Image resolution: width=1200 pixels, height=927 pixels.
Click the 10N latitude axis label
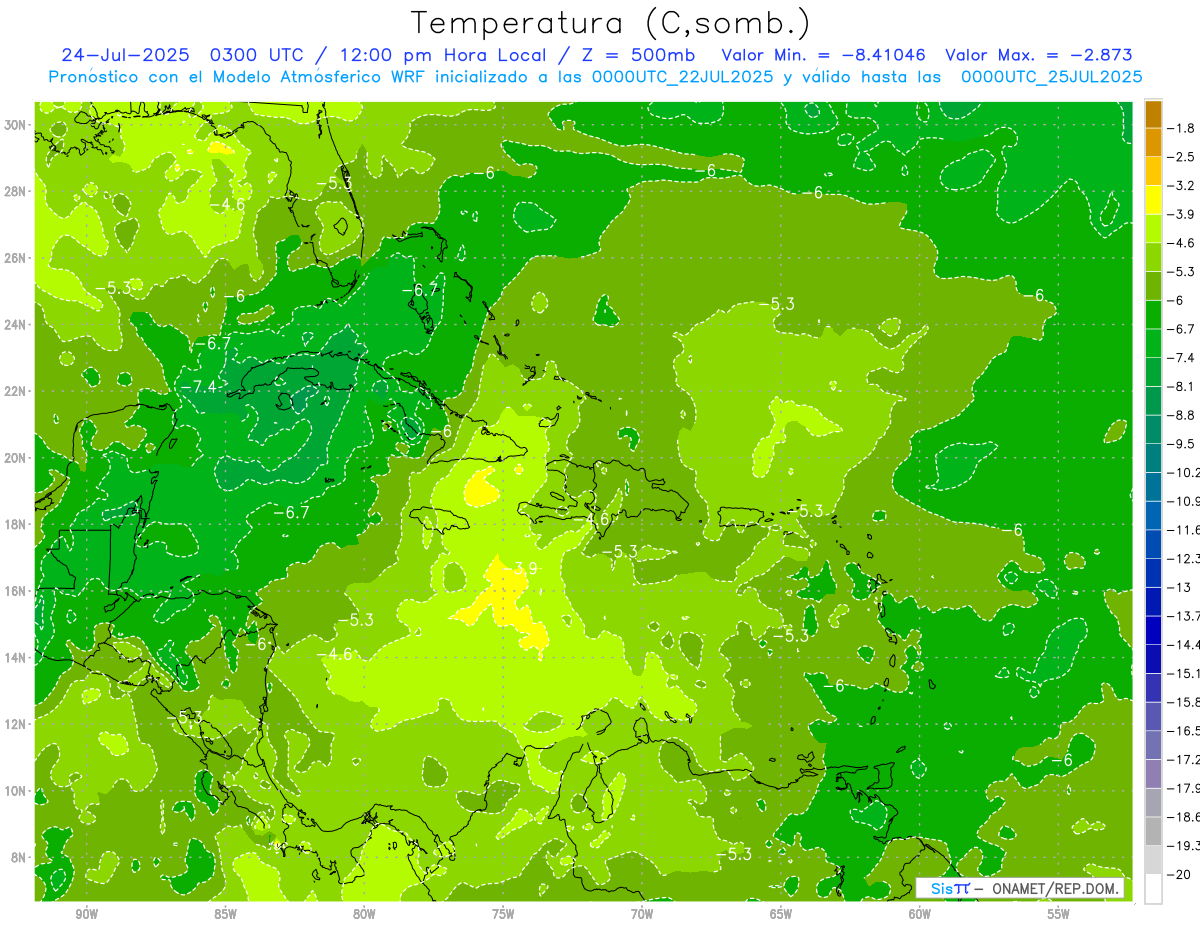16,791
